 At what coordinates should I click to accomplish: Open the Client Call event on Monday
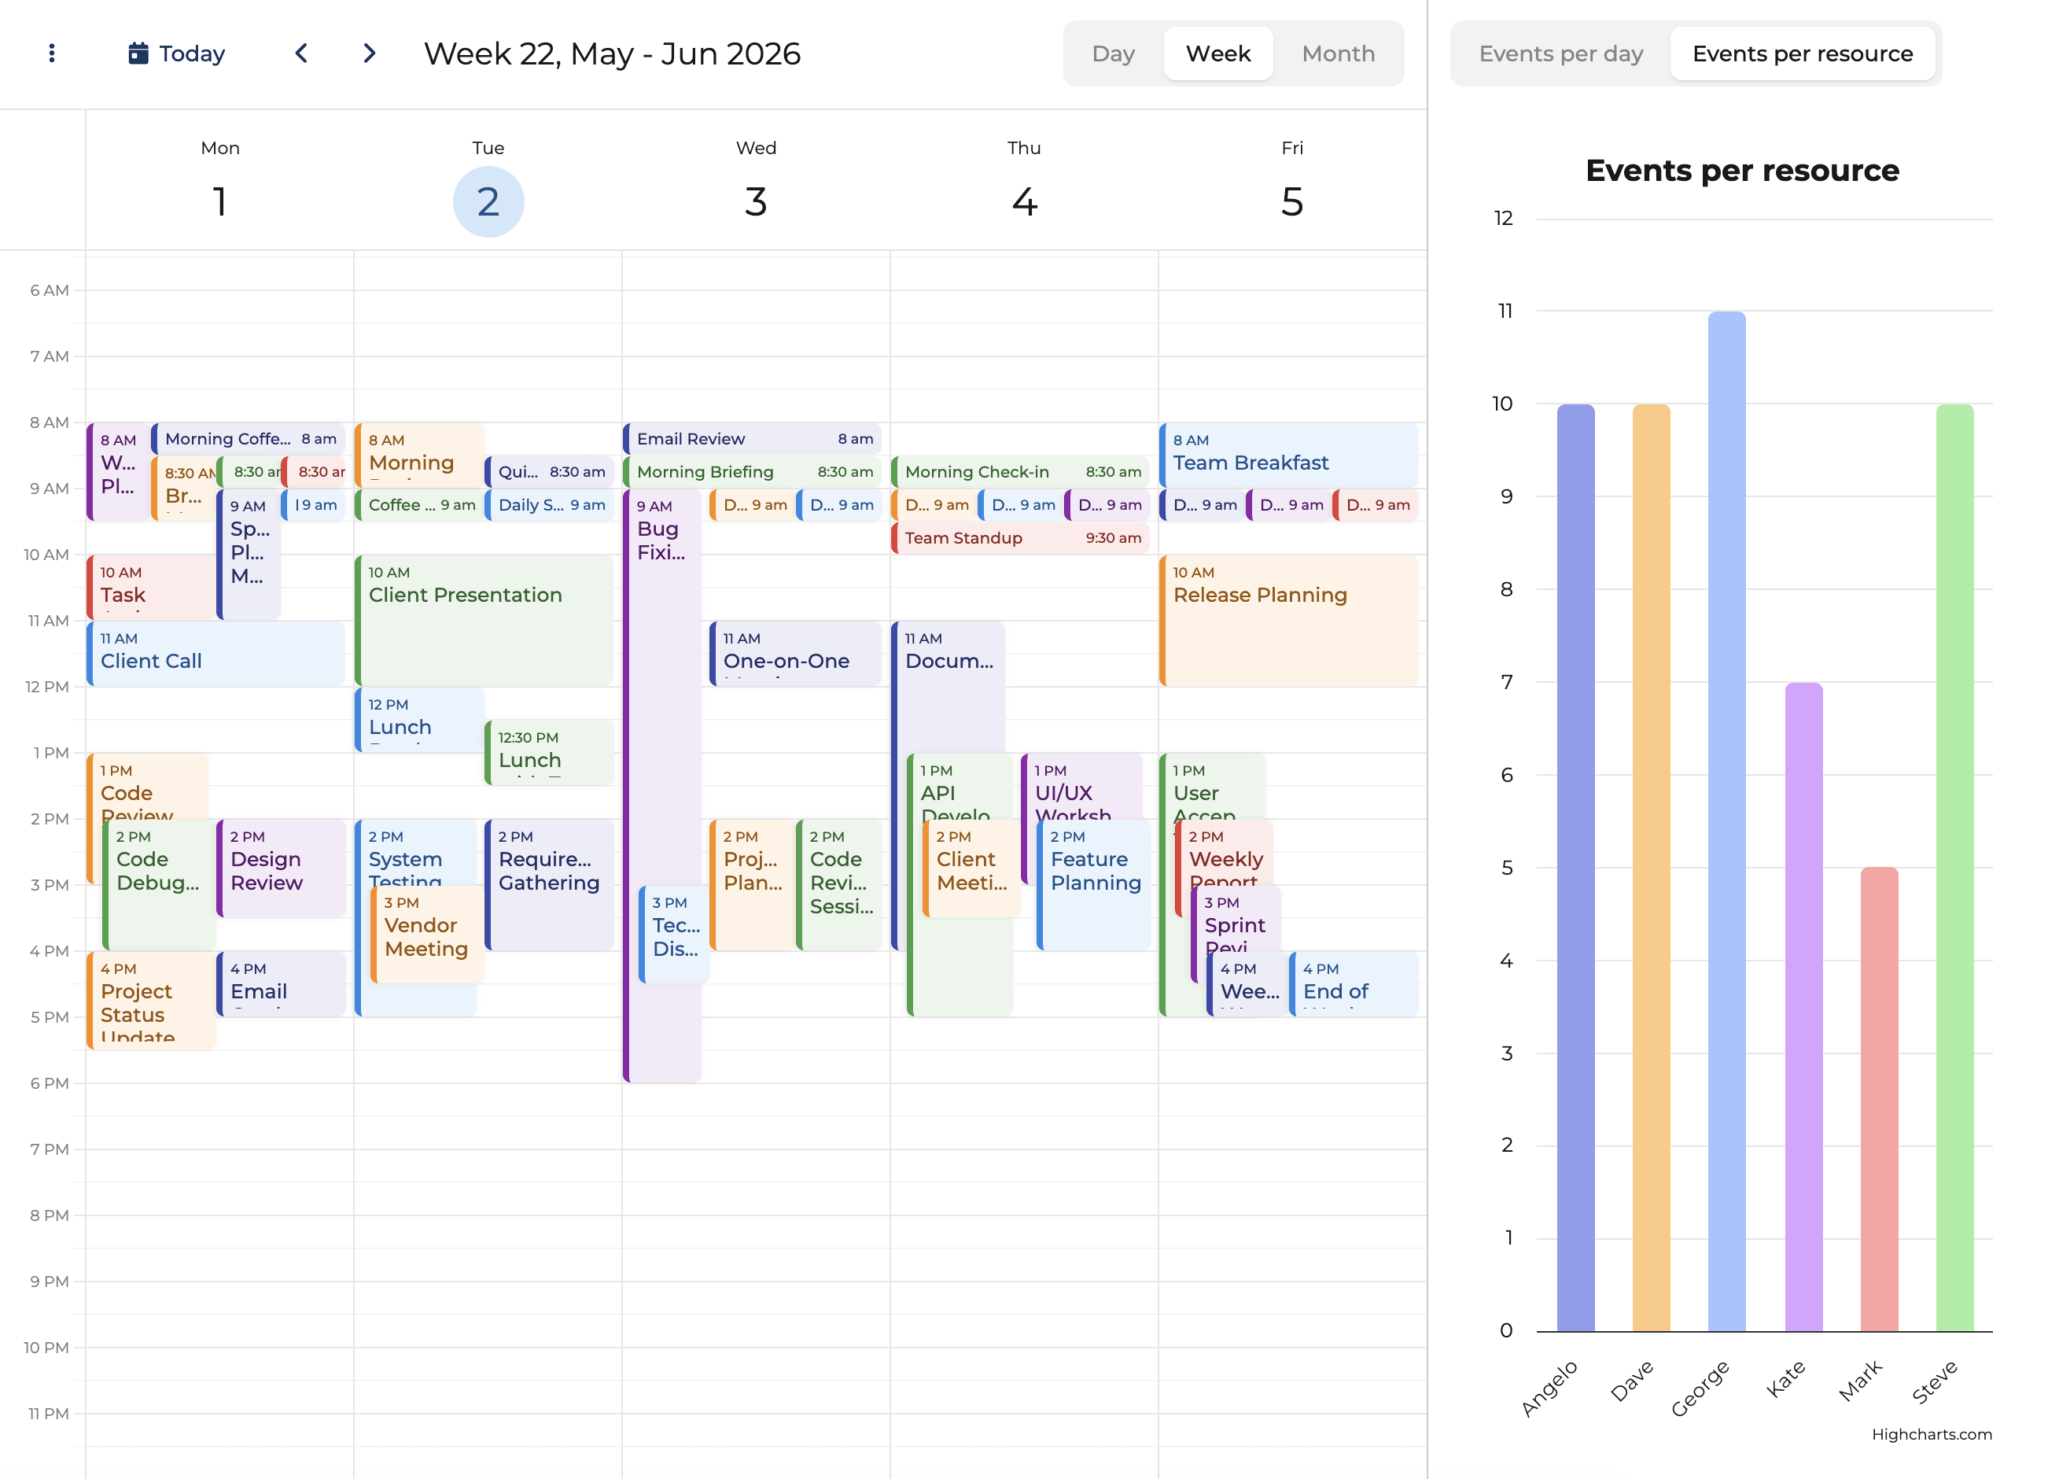(215, 653)
